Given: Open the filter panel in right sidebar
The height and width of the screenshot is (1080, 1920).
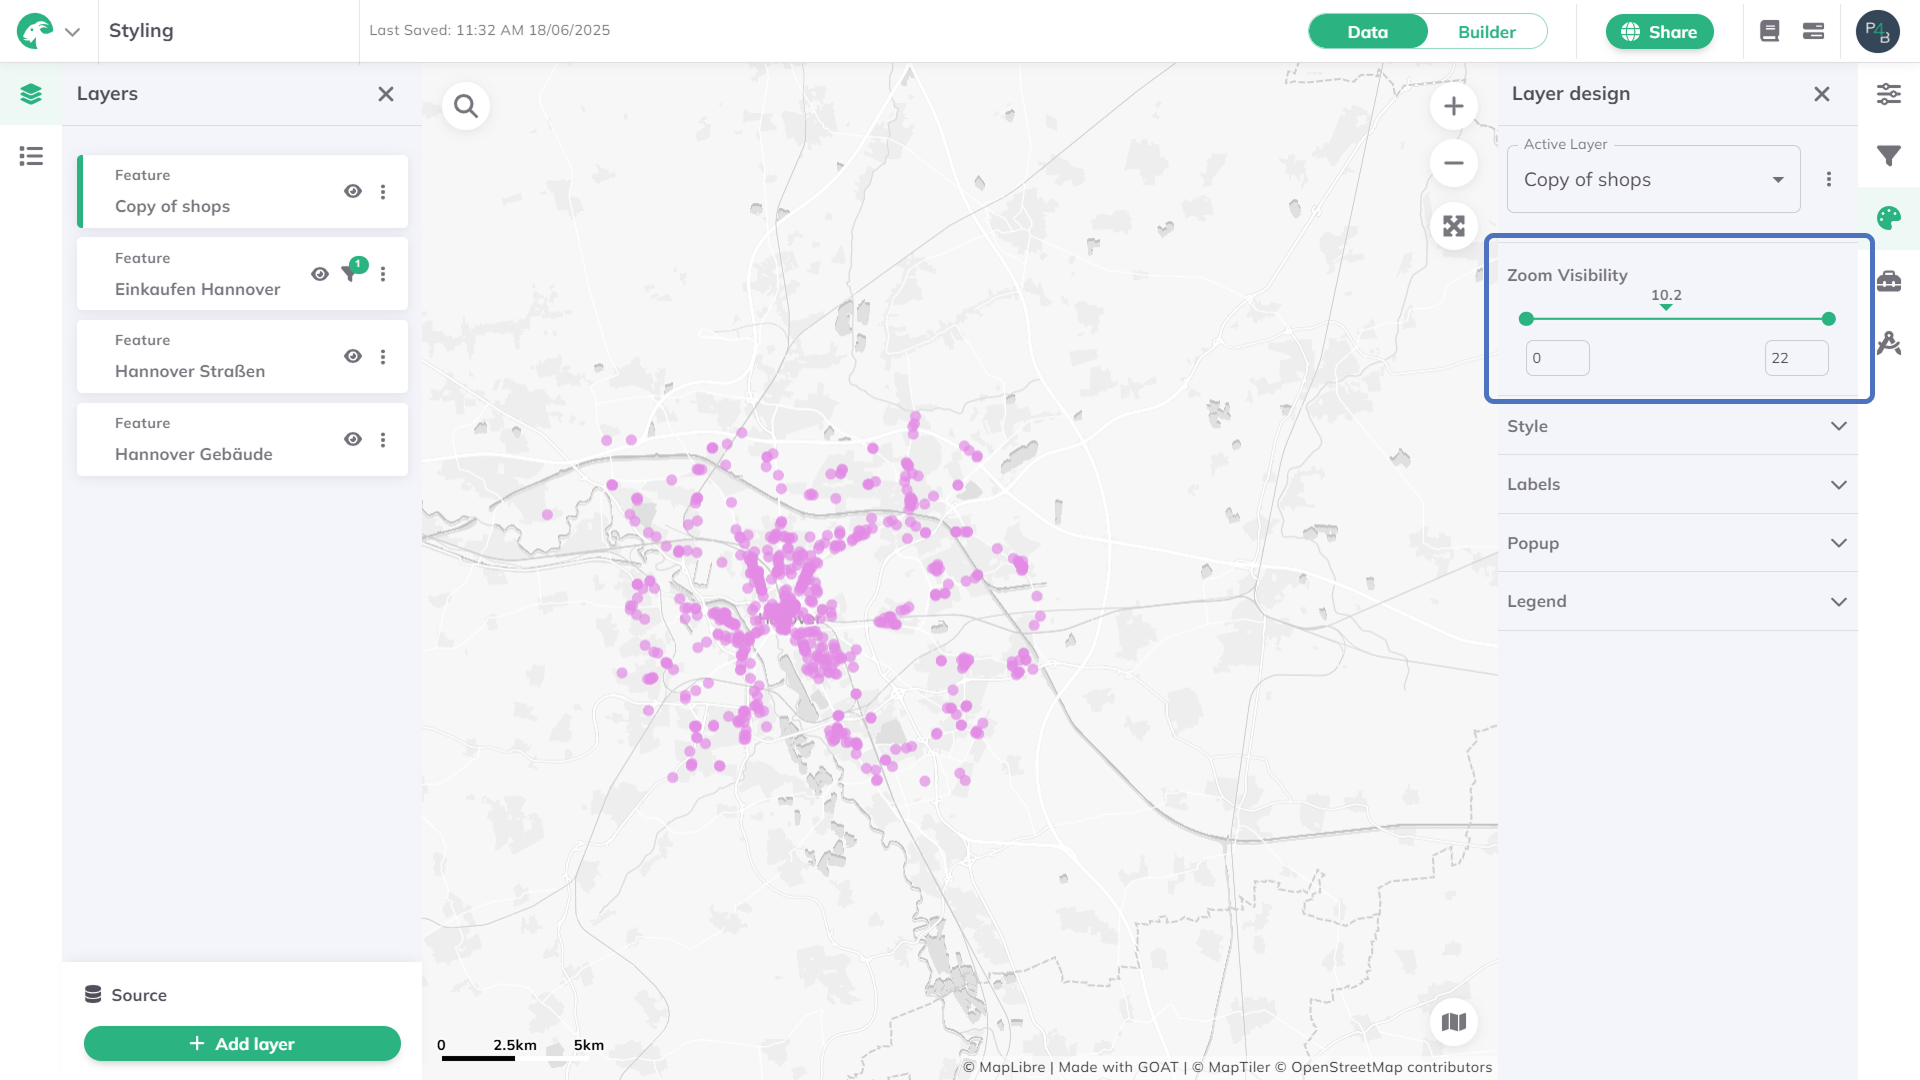Looking at the screenshot, I should (x=1888, y=156).
